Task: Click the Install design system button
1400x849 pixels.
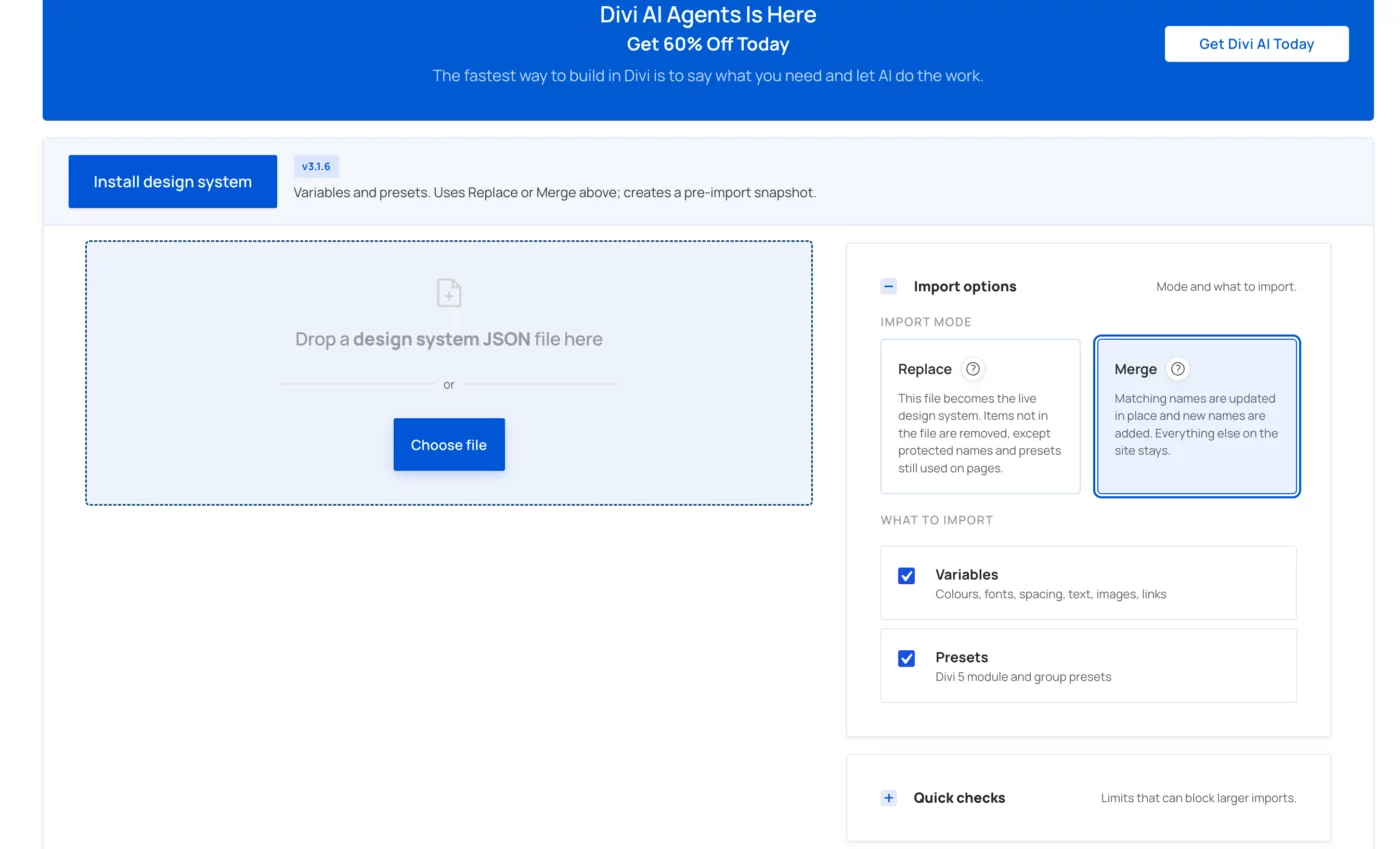Action: coord(173,182)
